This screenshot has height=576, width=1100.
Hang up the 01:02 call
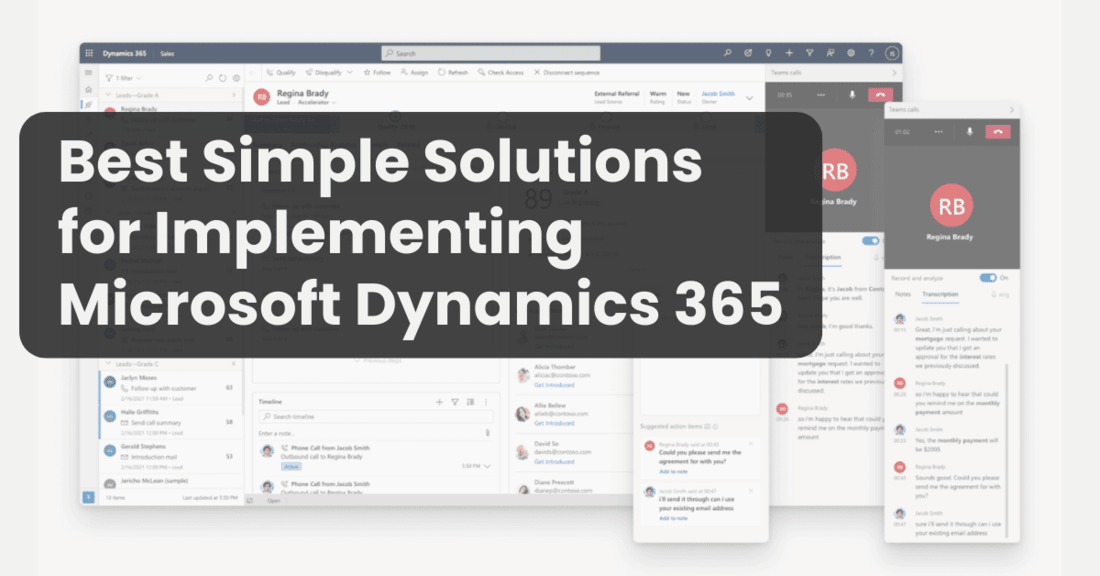coord(998,132)
